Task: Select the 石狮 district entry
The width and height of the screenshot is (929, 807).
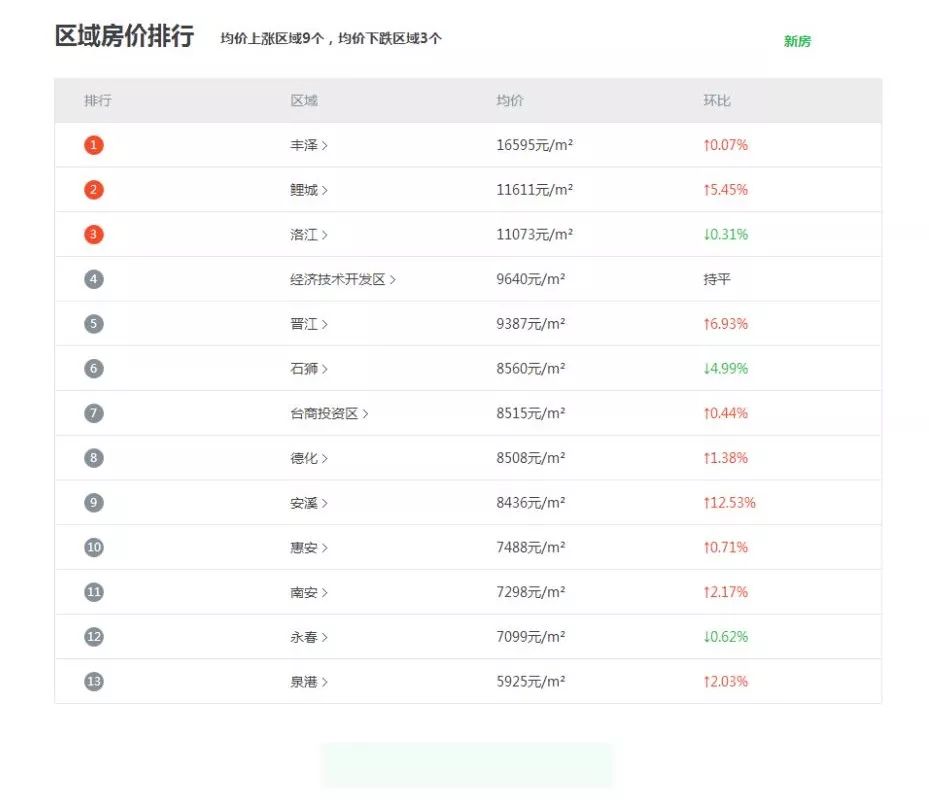Action: tap(304, 369)
